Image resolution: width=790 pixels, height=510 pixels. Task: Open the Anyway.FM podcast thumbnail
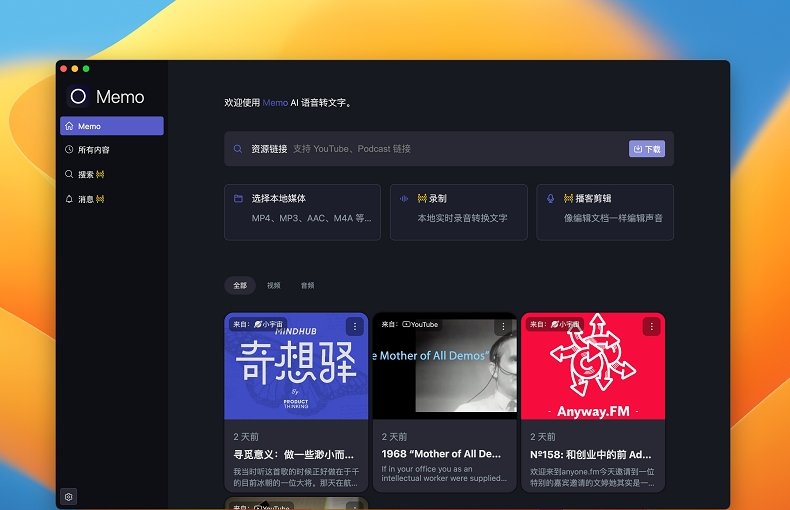coord(593,366)
